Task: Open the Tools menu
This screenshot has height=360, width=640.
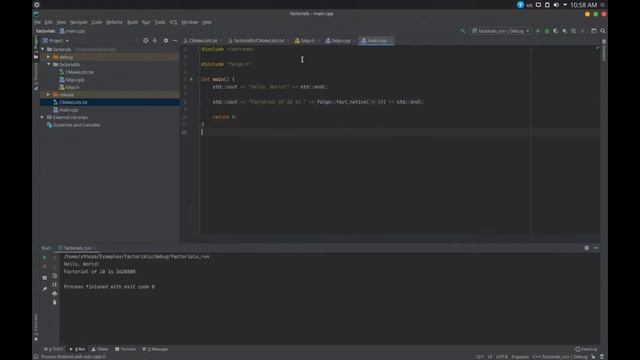Action: [160, 22]
